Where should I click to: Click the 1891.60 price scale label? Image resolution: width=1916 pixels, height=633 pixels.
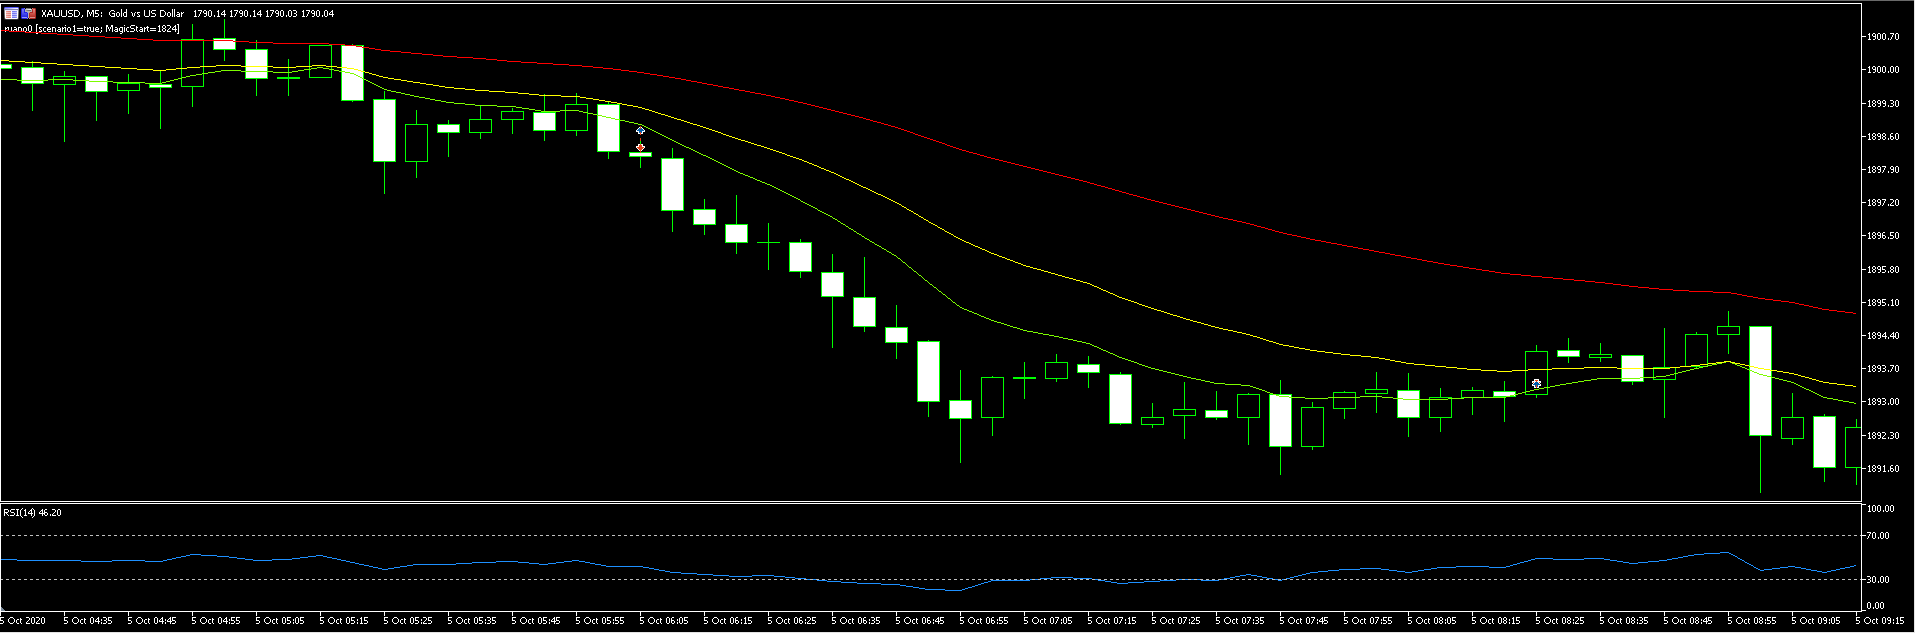pyautogui.click(x=1883, y=469)
